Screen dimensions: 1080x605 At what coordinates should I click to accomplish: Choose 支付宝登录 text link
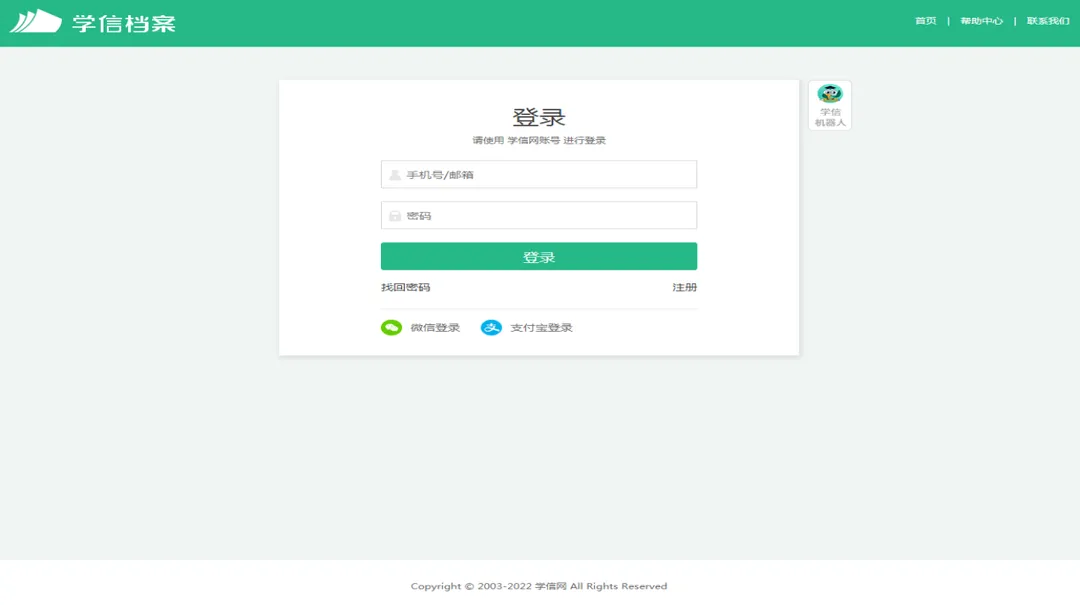coord(541,327)
